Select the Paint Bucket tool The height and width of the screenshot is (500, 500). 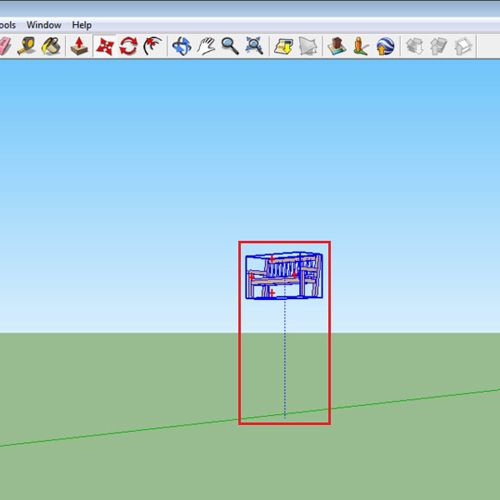51,46
